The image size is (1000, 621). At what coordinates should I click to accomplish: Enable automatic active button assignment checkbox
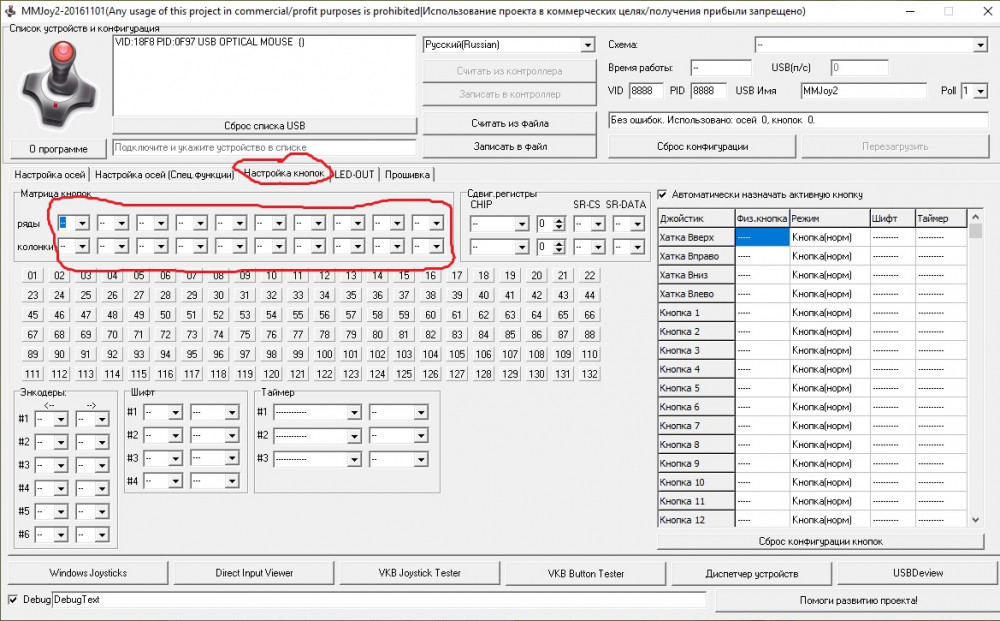pyautogui.click(x=663, y=195)
